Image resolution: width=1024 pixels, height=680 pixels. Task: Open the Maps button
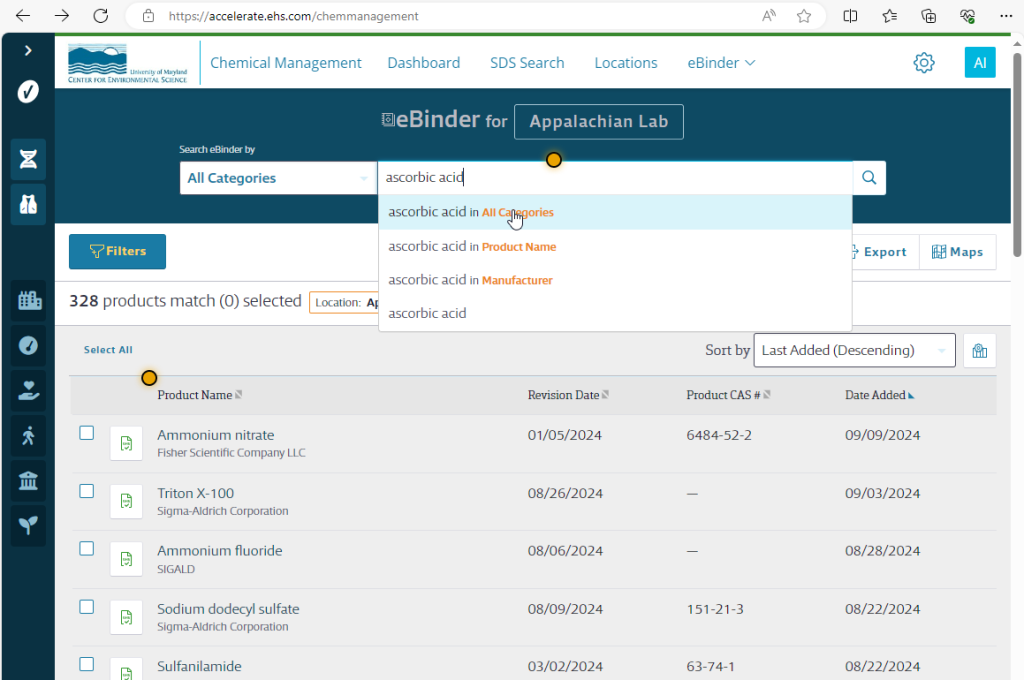957,252
